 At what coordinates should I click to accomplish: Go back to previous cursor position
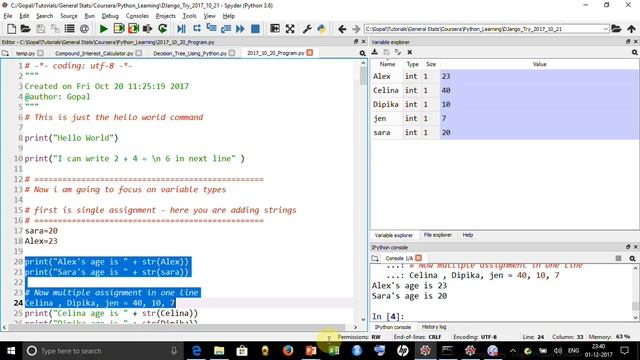pyautogui.click(x=342, y=29)
